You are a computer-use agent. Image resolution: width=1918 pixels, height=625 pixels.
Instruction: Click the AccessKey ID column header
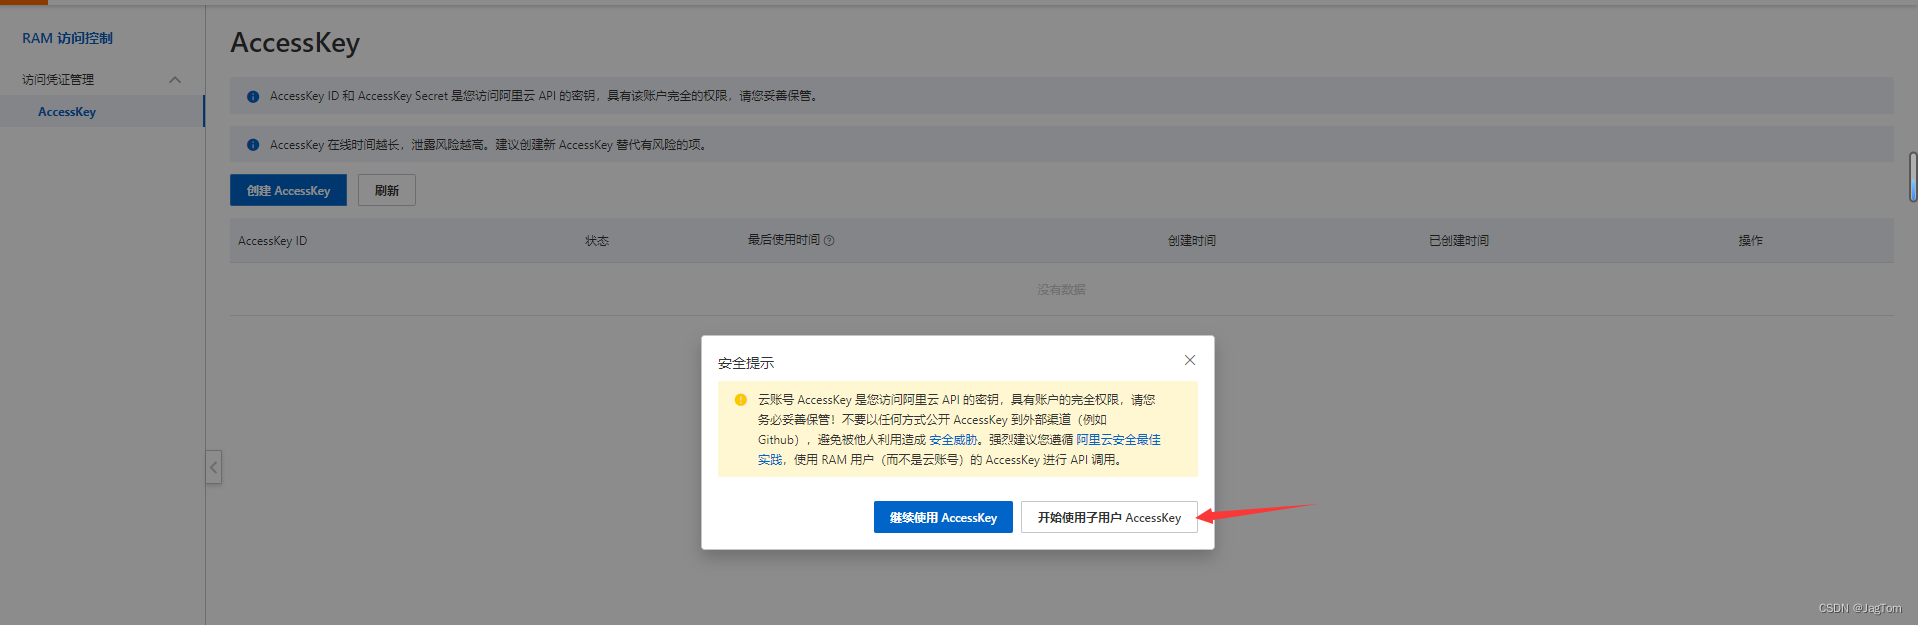(x=272, y=241)
